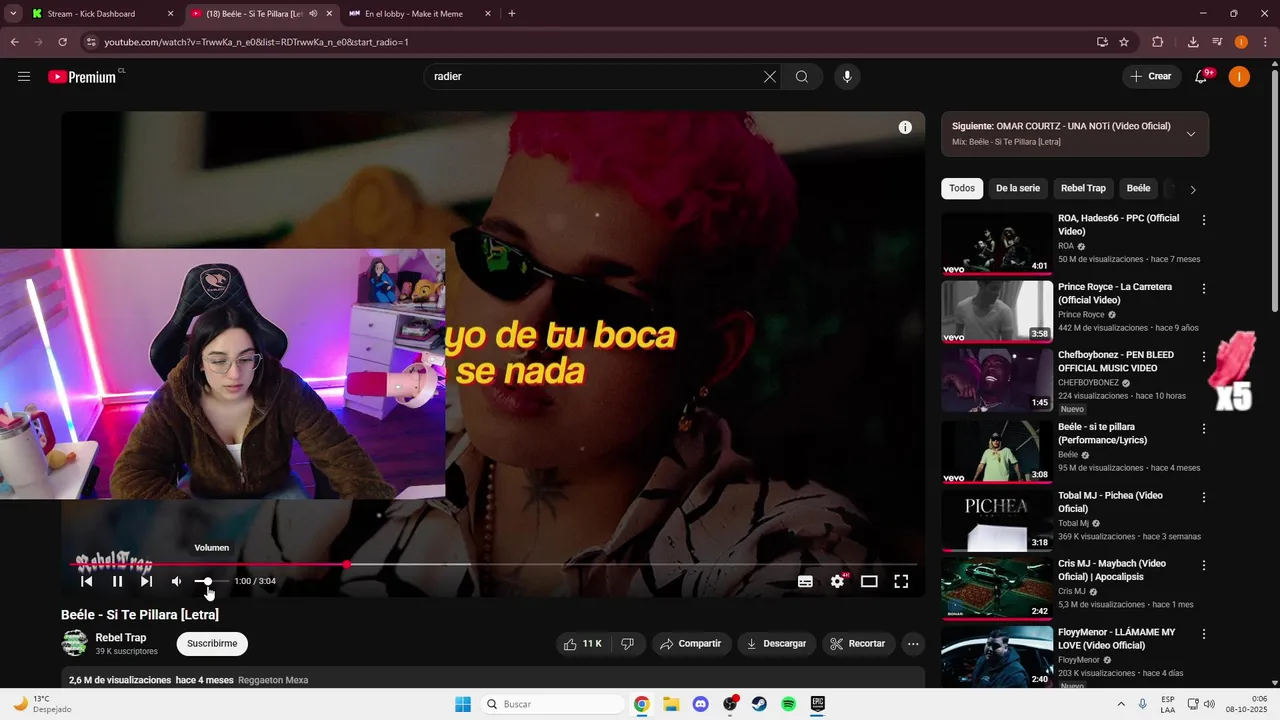Run search with magnifier button
The height and width of the screenshot is (720, 1280).
click(802, 77)
